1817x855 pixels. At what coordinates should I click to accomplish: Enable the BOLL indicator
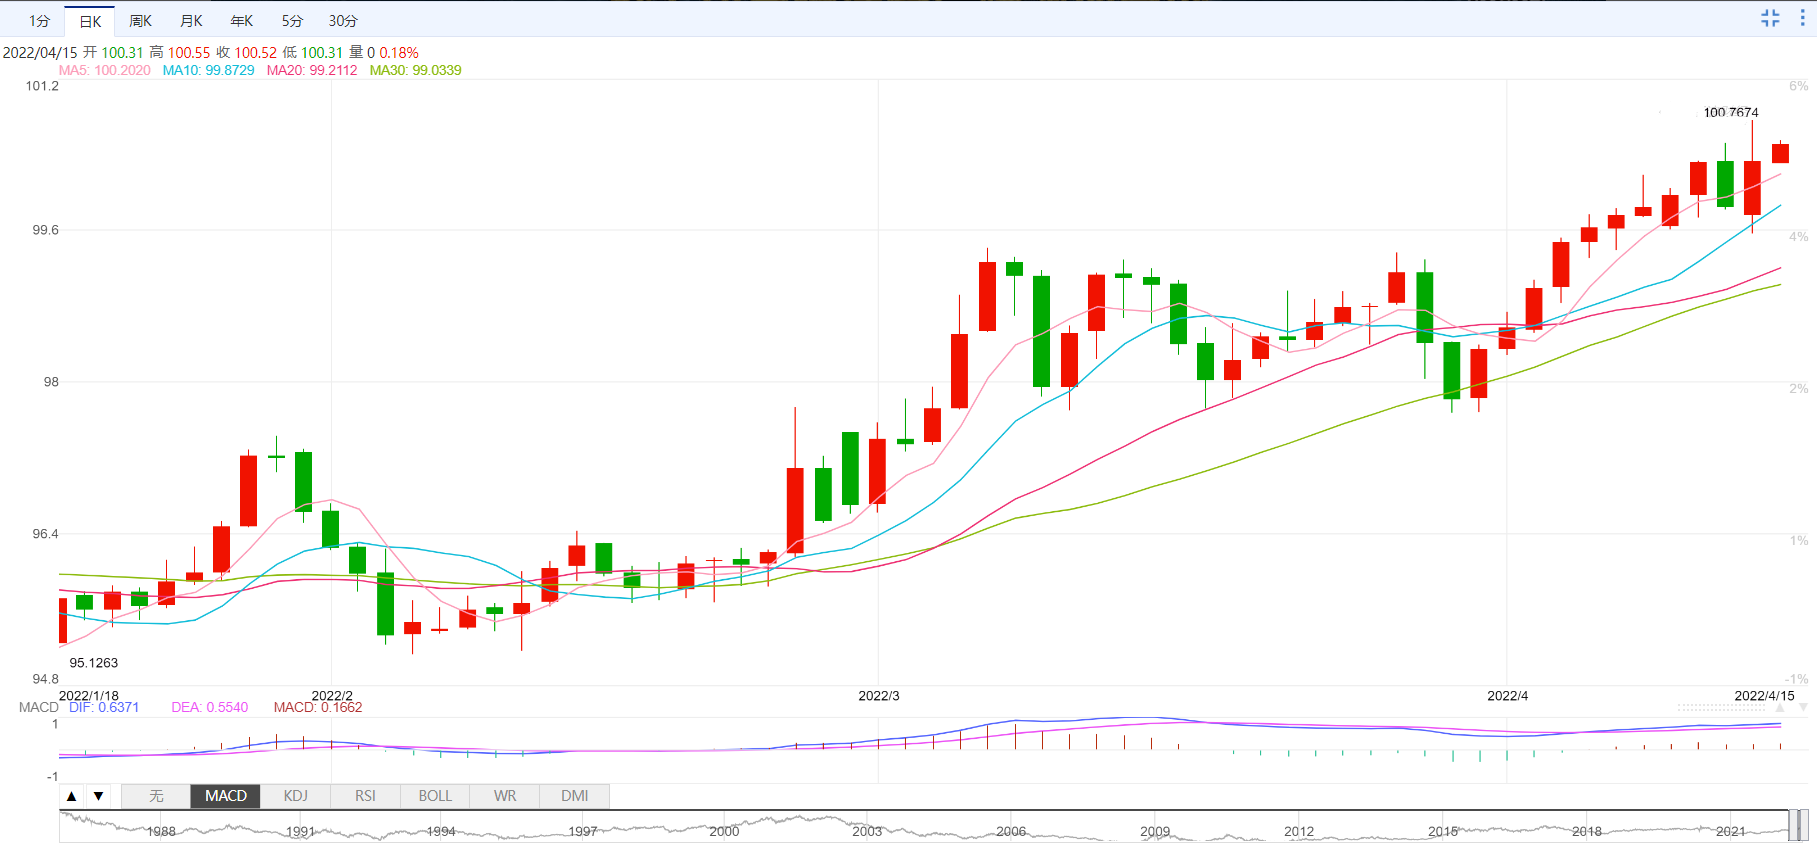(435, 796)
